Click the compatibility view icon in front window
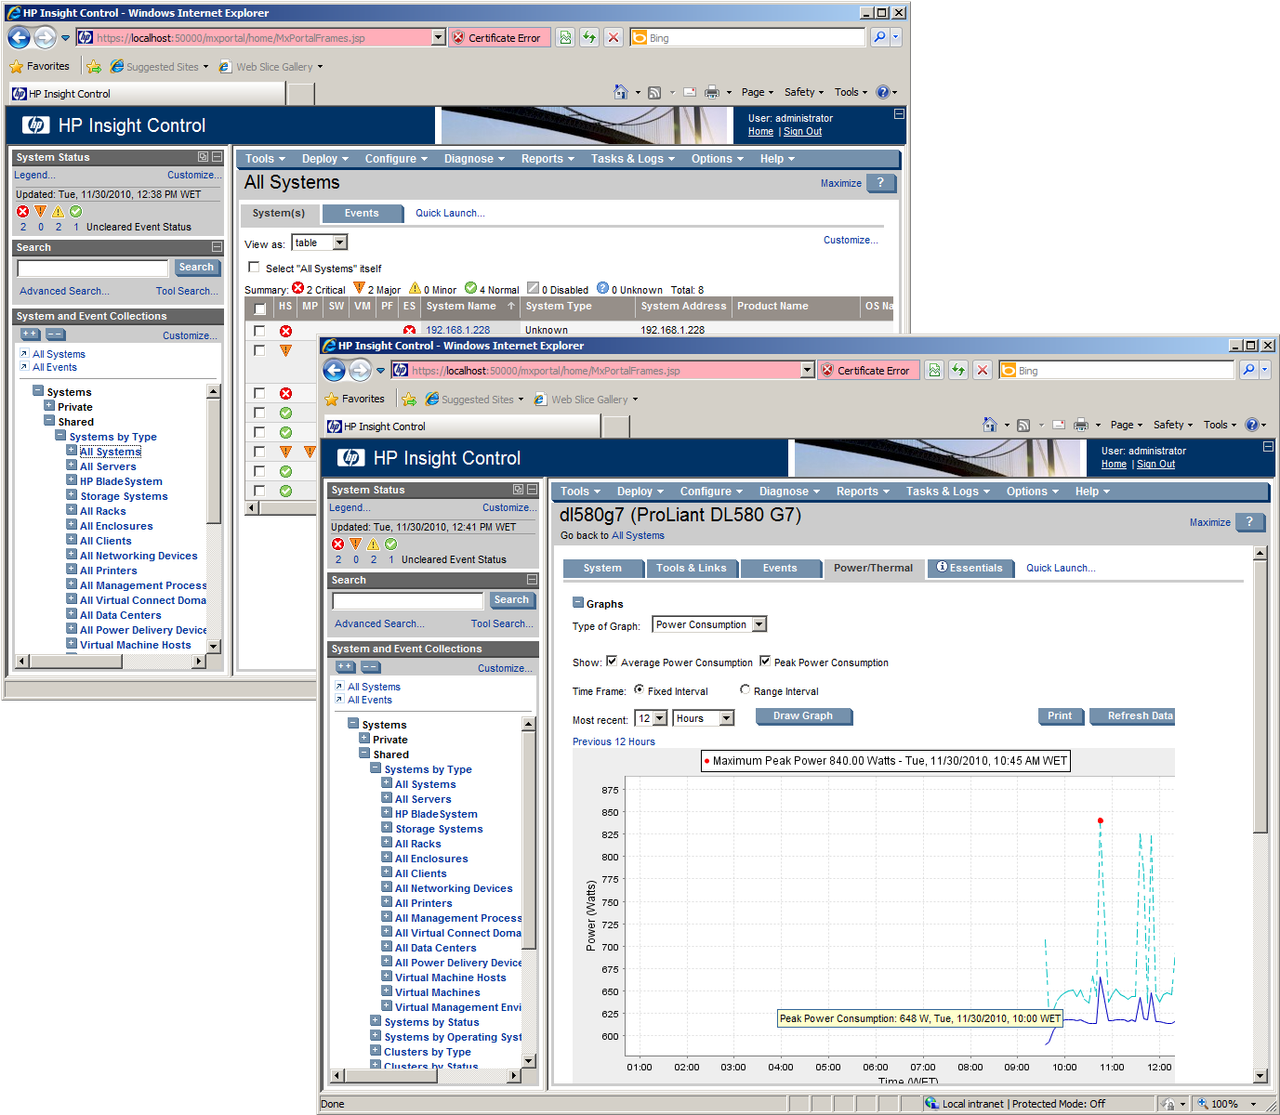The width and height of the screenshot is (1280, 1115). click(x=934, y=370)
